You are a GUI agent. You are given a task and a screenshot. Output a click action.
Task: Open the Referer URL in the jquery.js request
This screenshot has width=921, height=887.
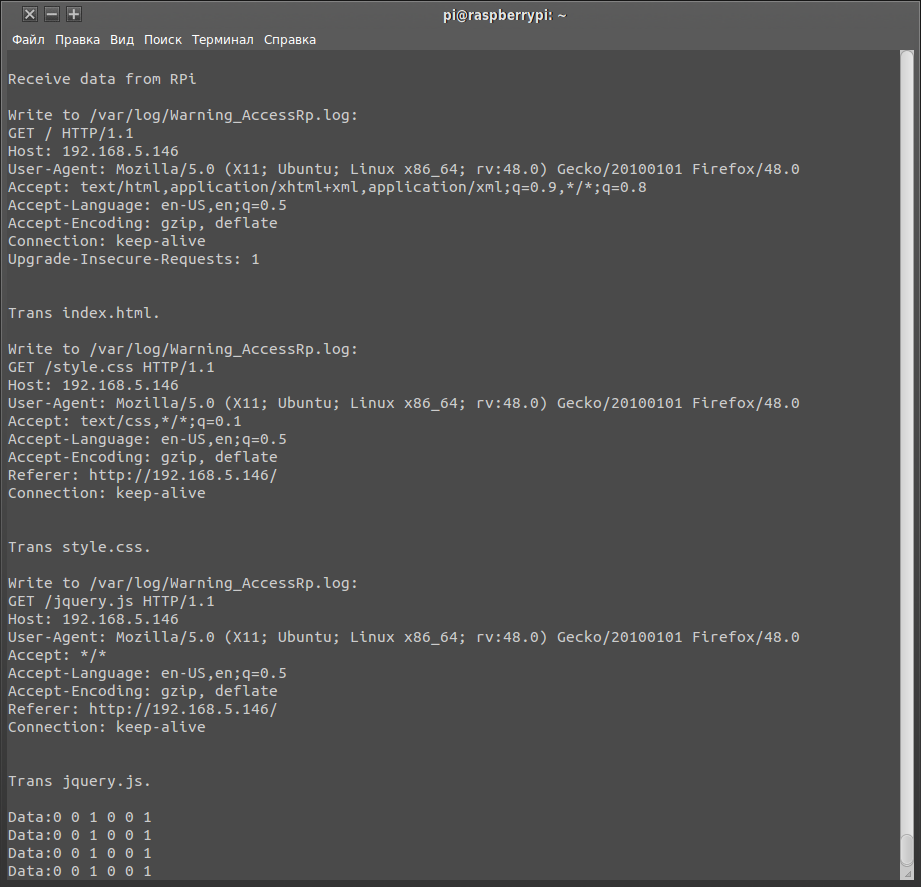point(183,709)
